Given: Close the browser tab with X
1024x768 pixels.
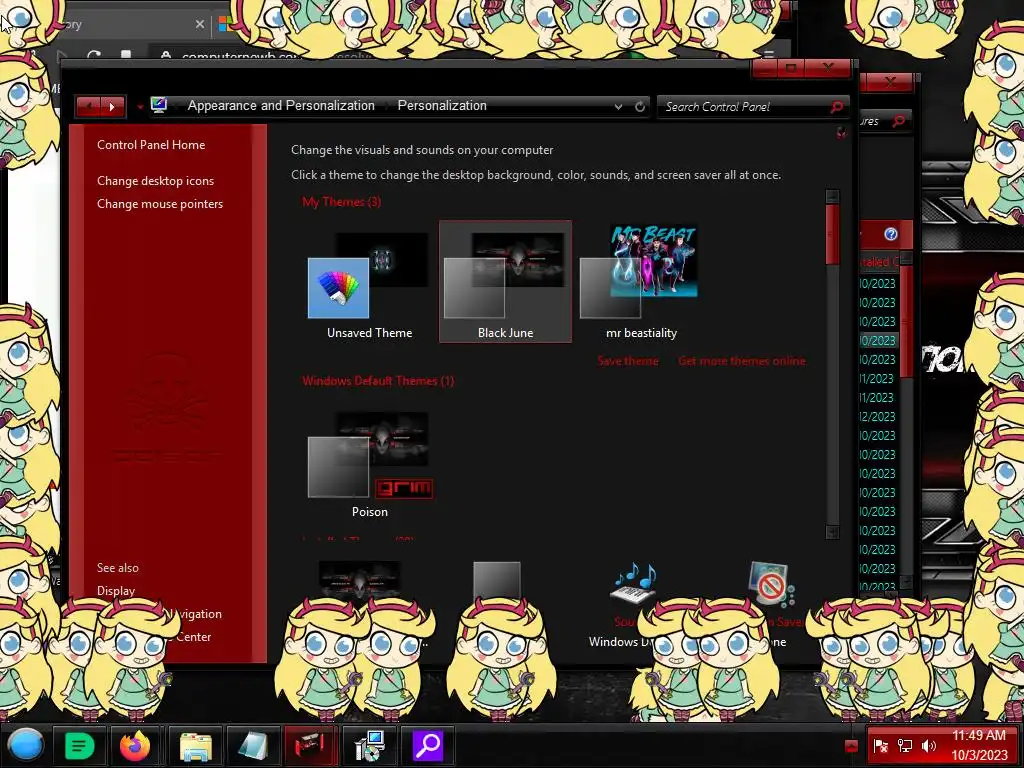Looking at the screenshot, I should [x=200, y=24].
